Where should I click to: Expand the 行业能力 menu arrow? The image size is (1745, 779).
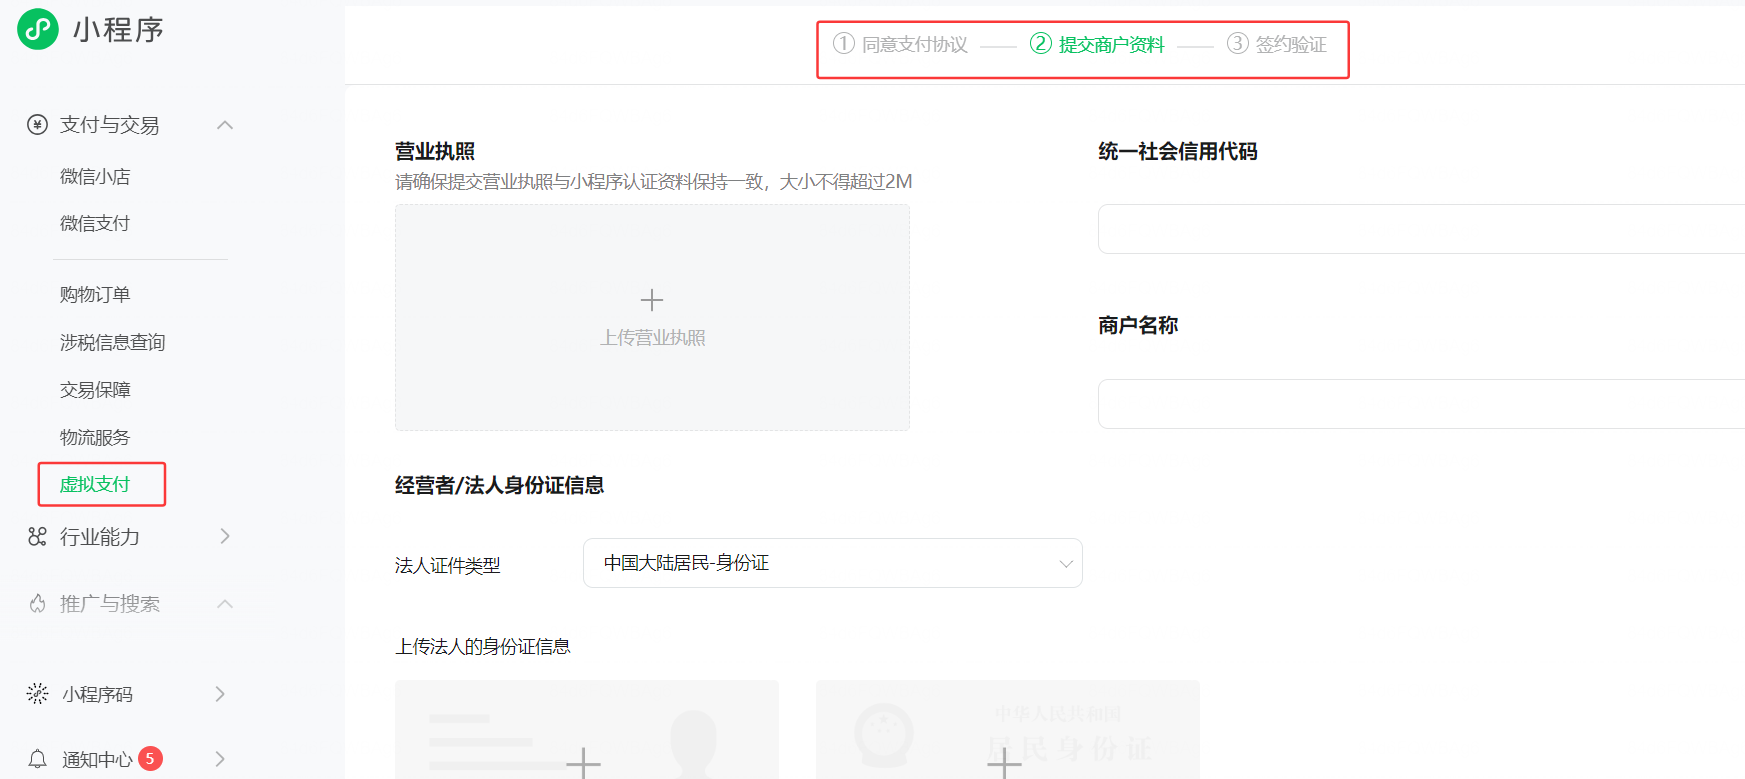tap(225, 537)
